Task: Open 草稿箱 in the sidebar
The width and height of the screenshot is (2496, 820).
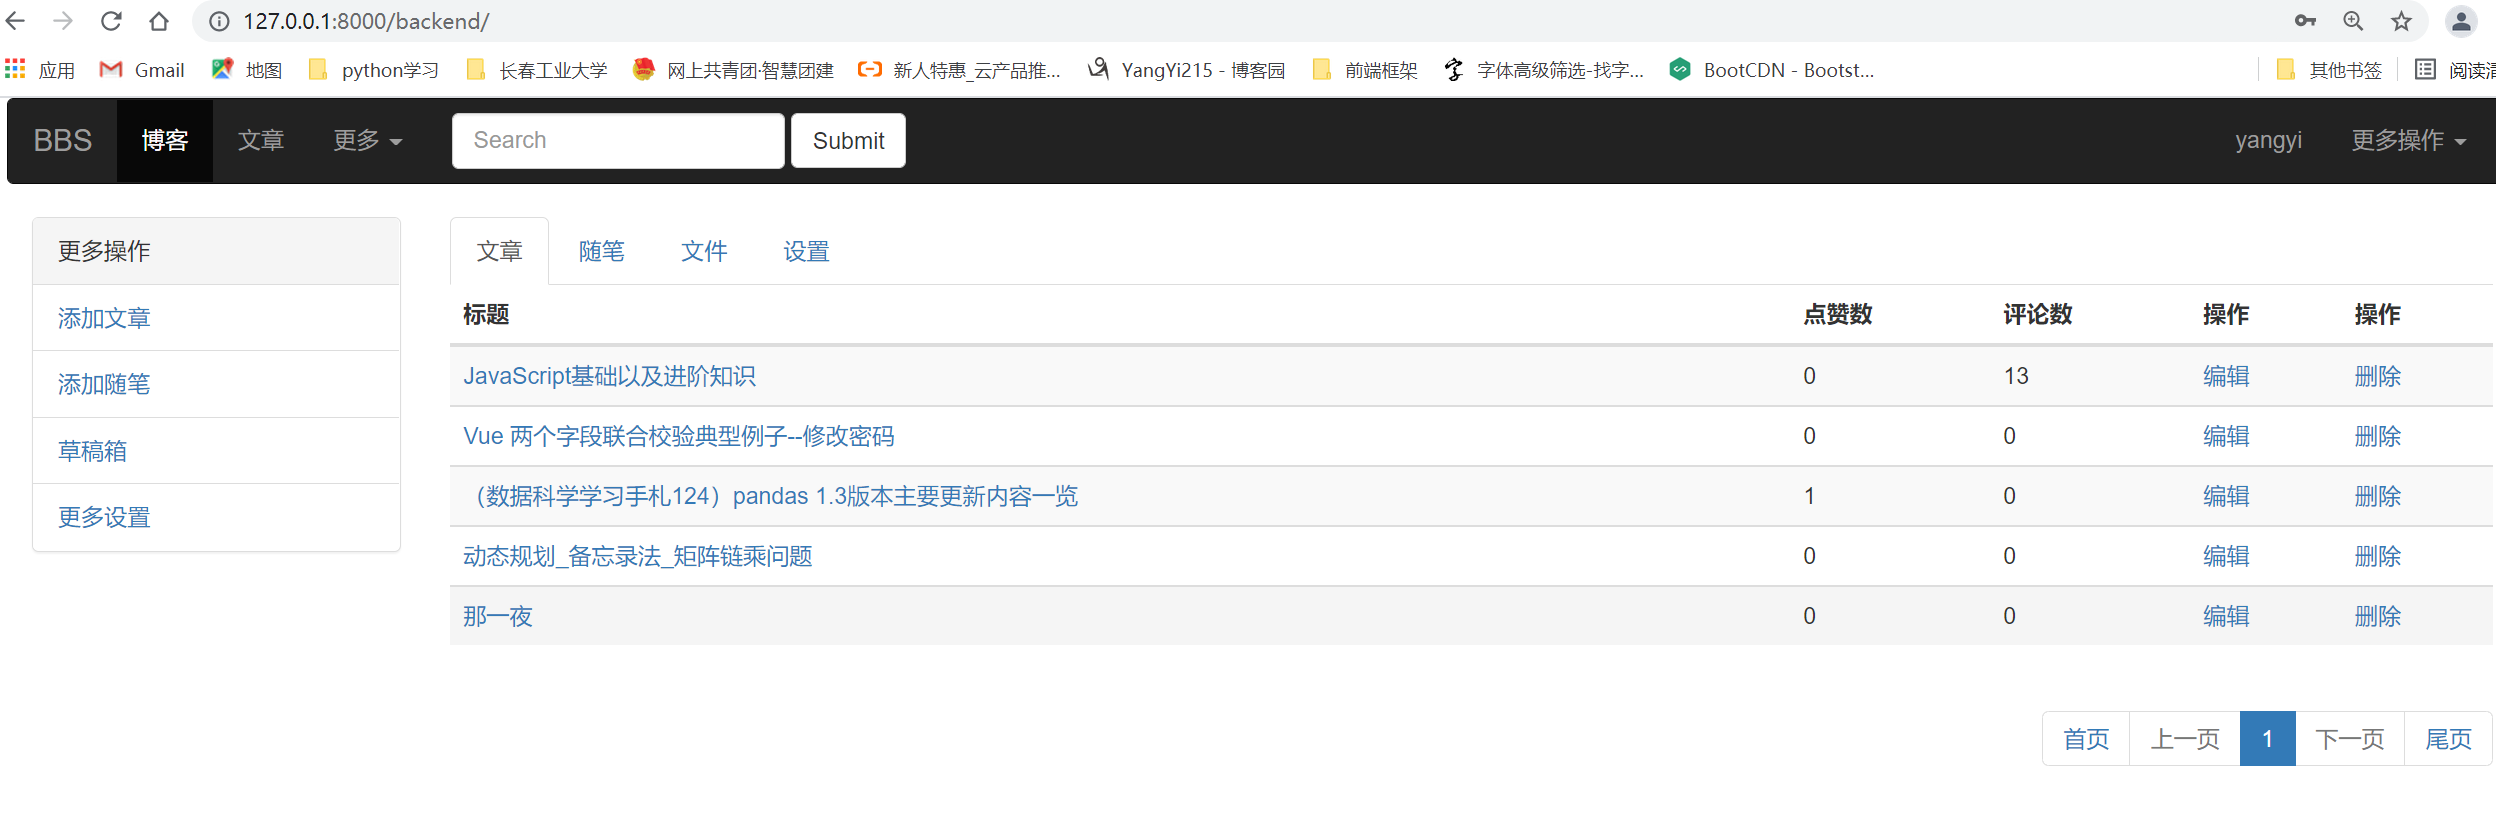Action: [x=92, y=451]
